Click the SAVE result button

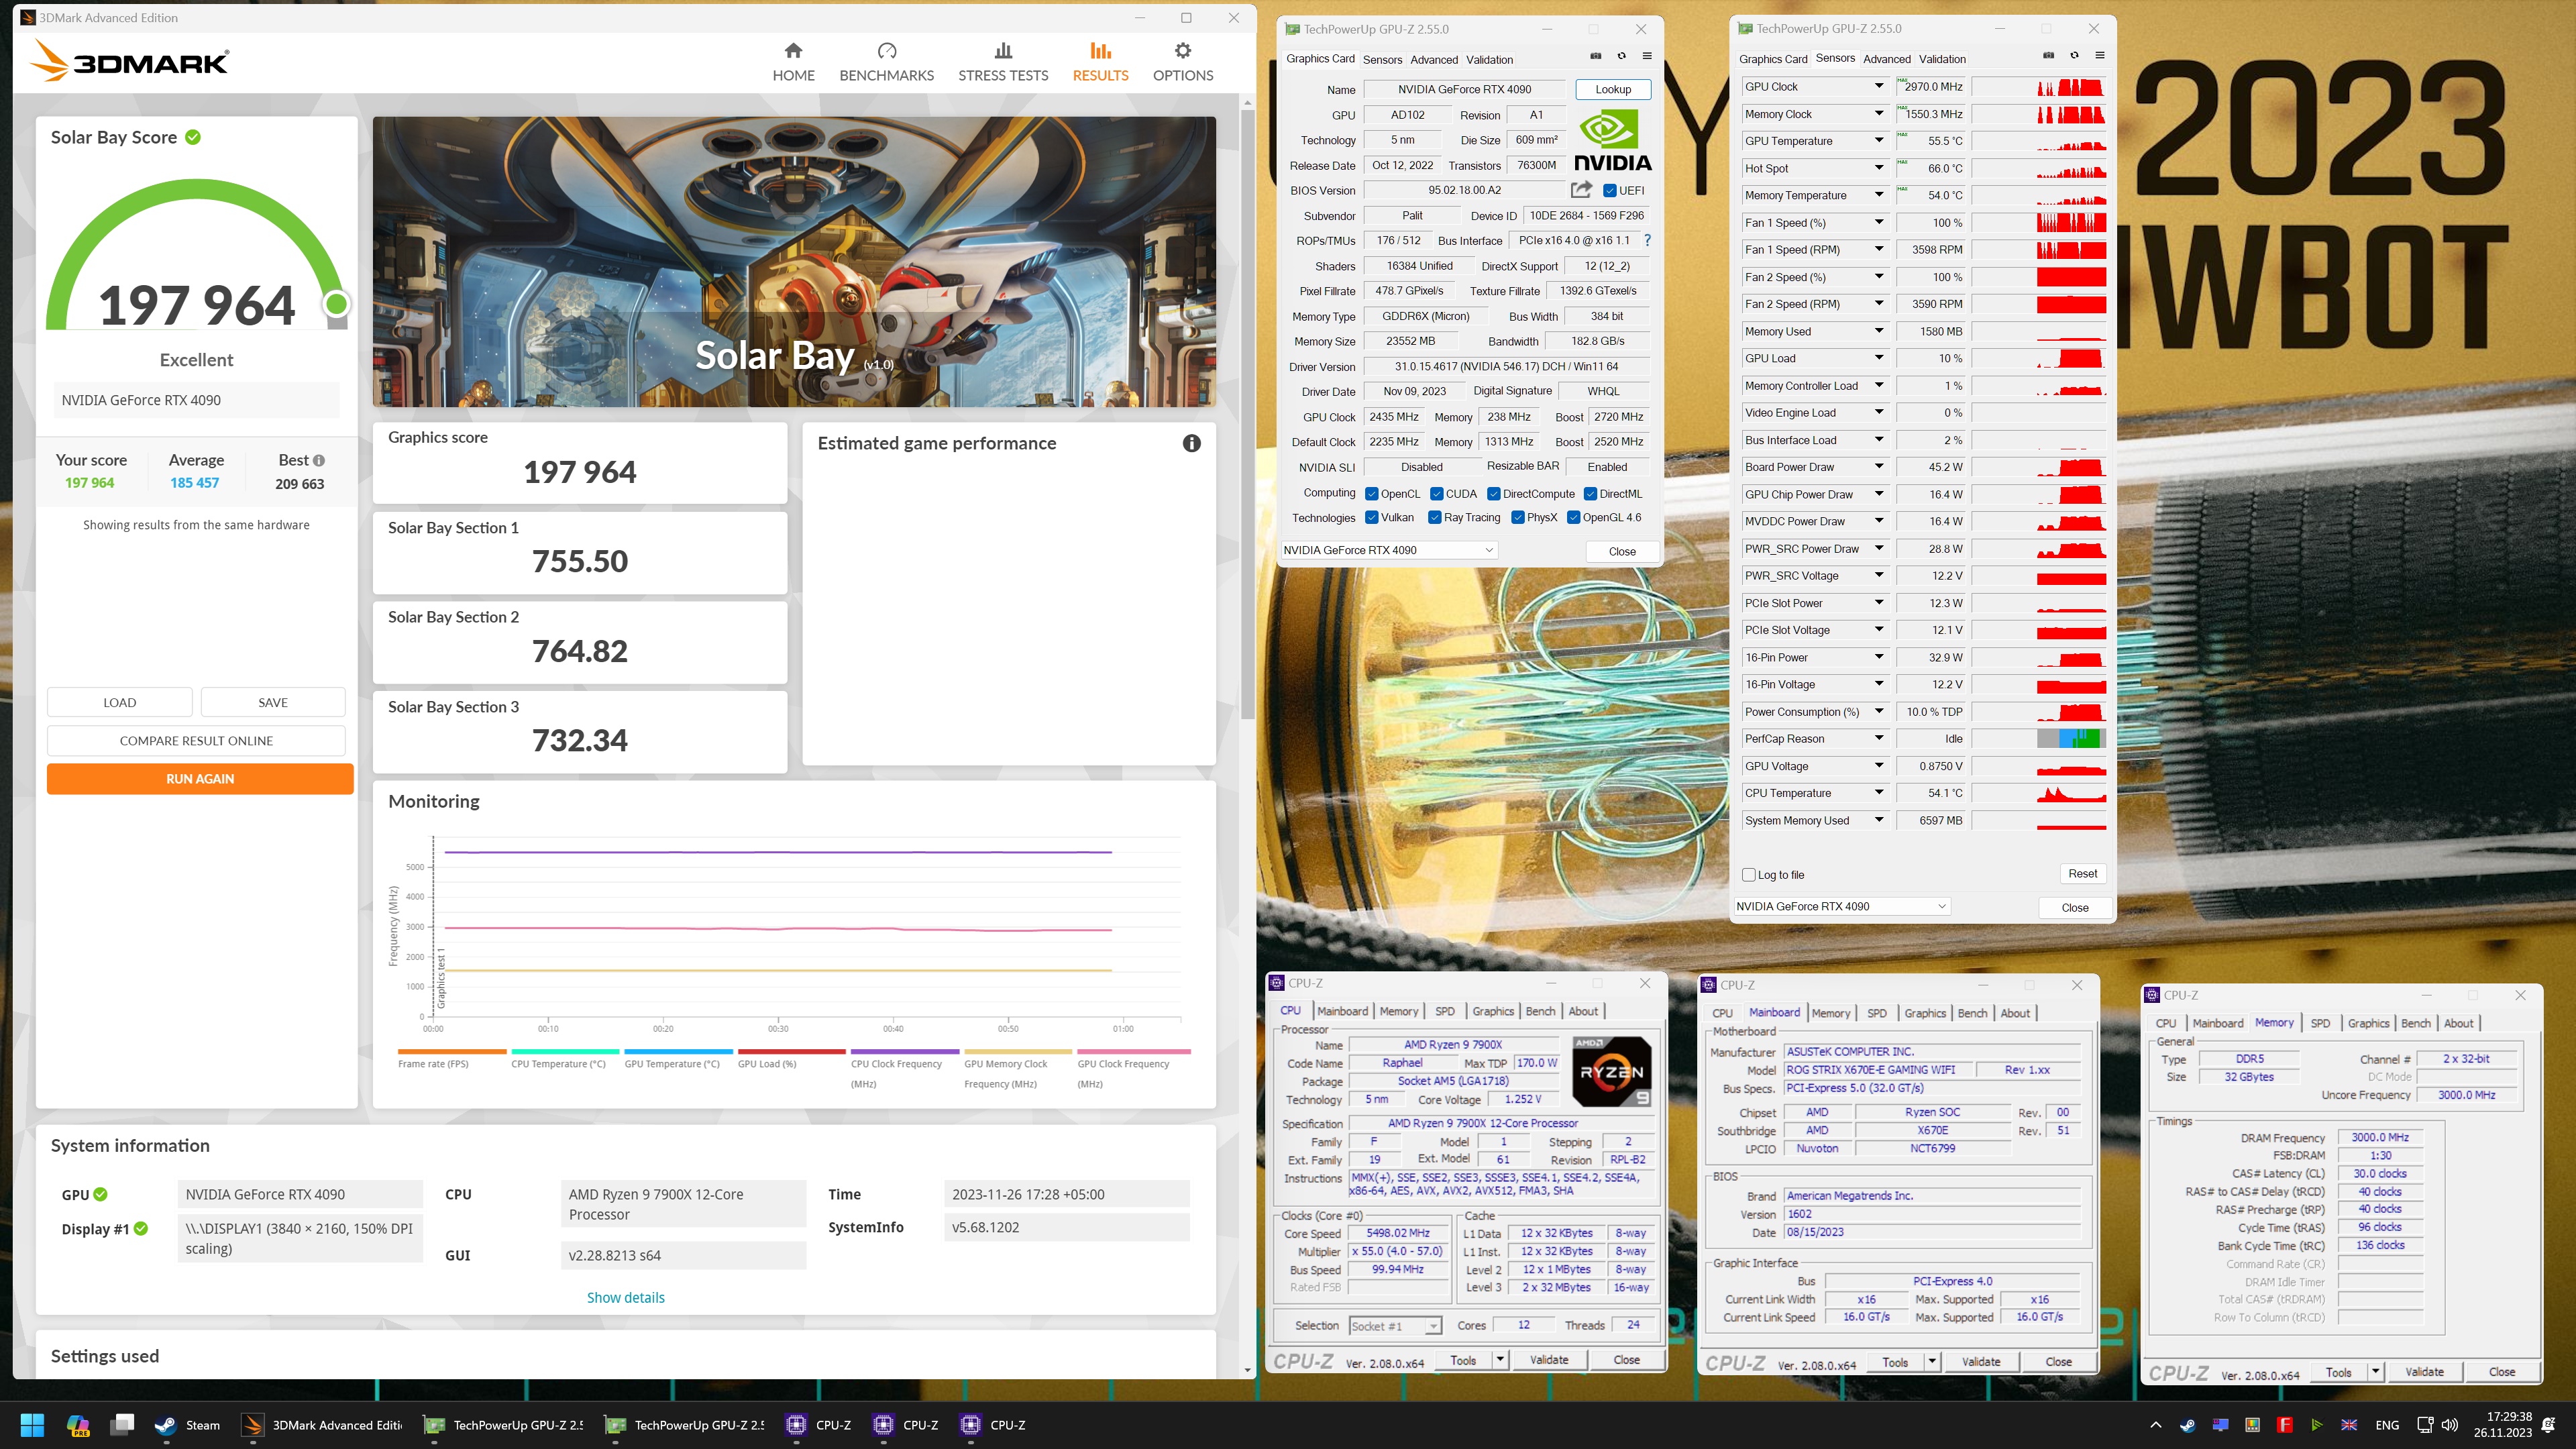273,703
